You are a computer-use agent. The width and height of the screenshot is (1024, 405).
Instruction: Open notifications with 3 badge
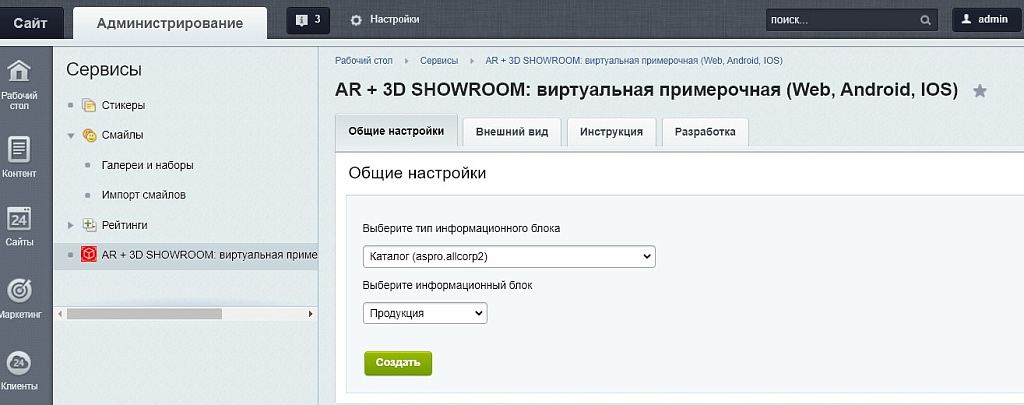[308, 19]
